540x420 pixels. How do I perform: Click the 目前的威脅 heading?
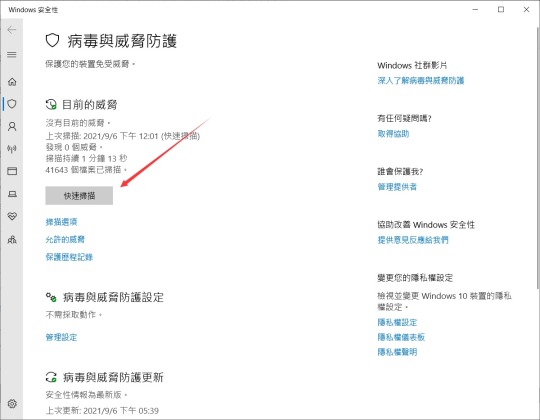[90, 104]
